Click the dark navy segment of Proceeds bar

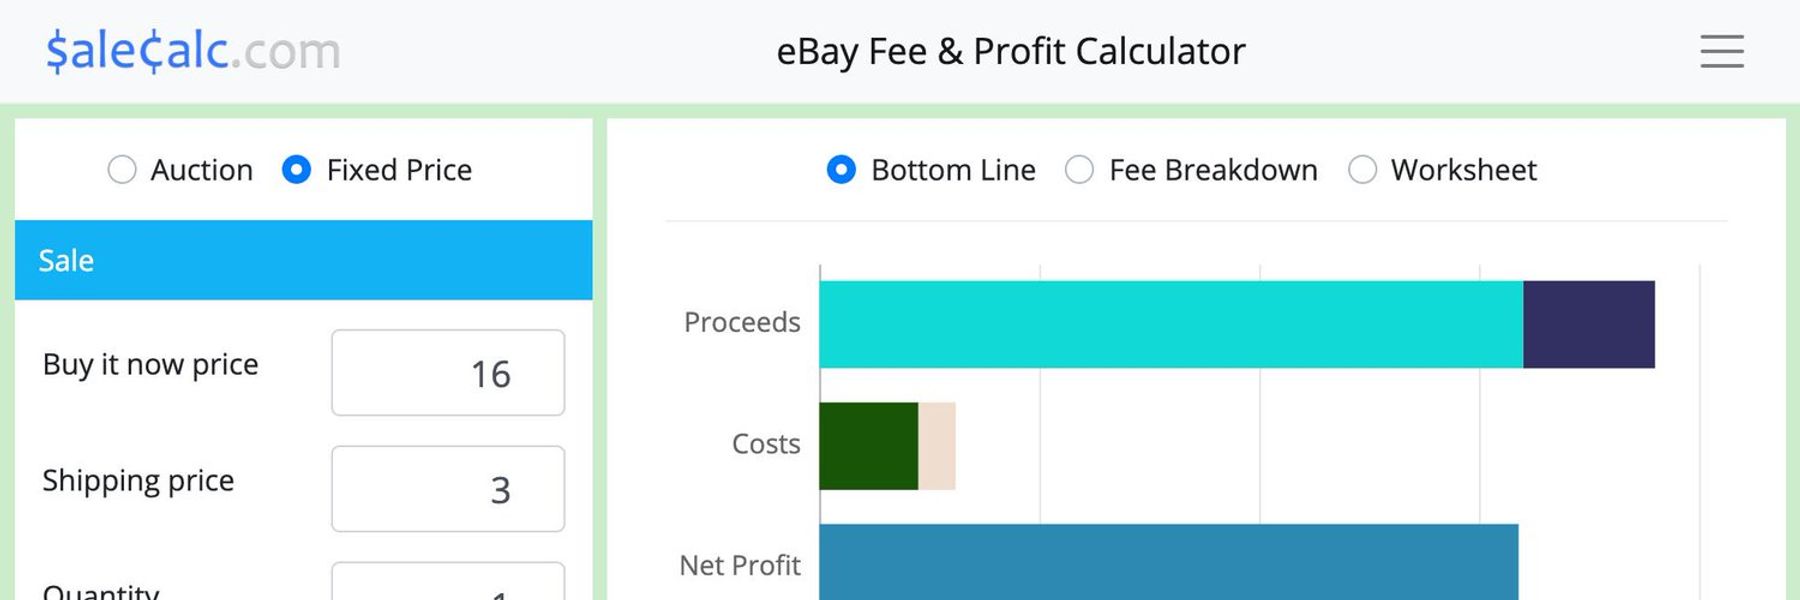click(1588, 323)
